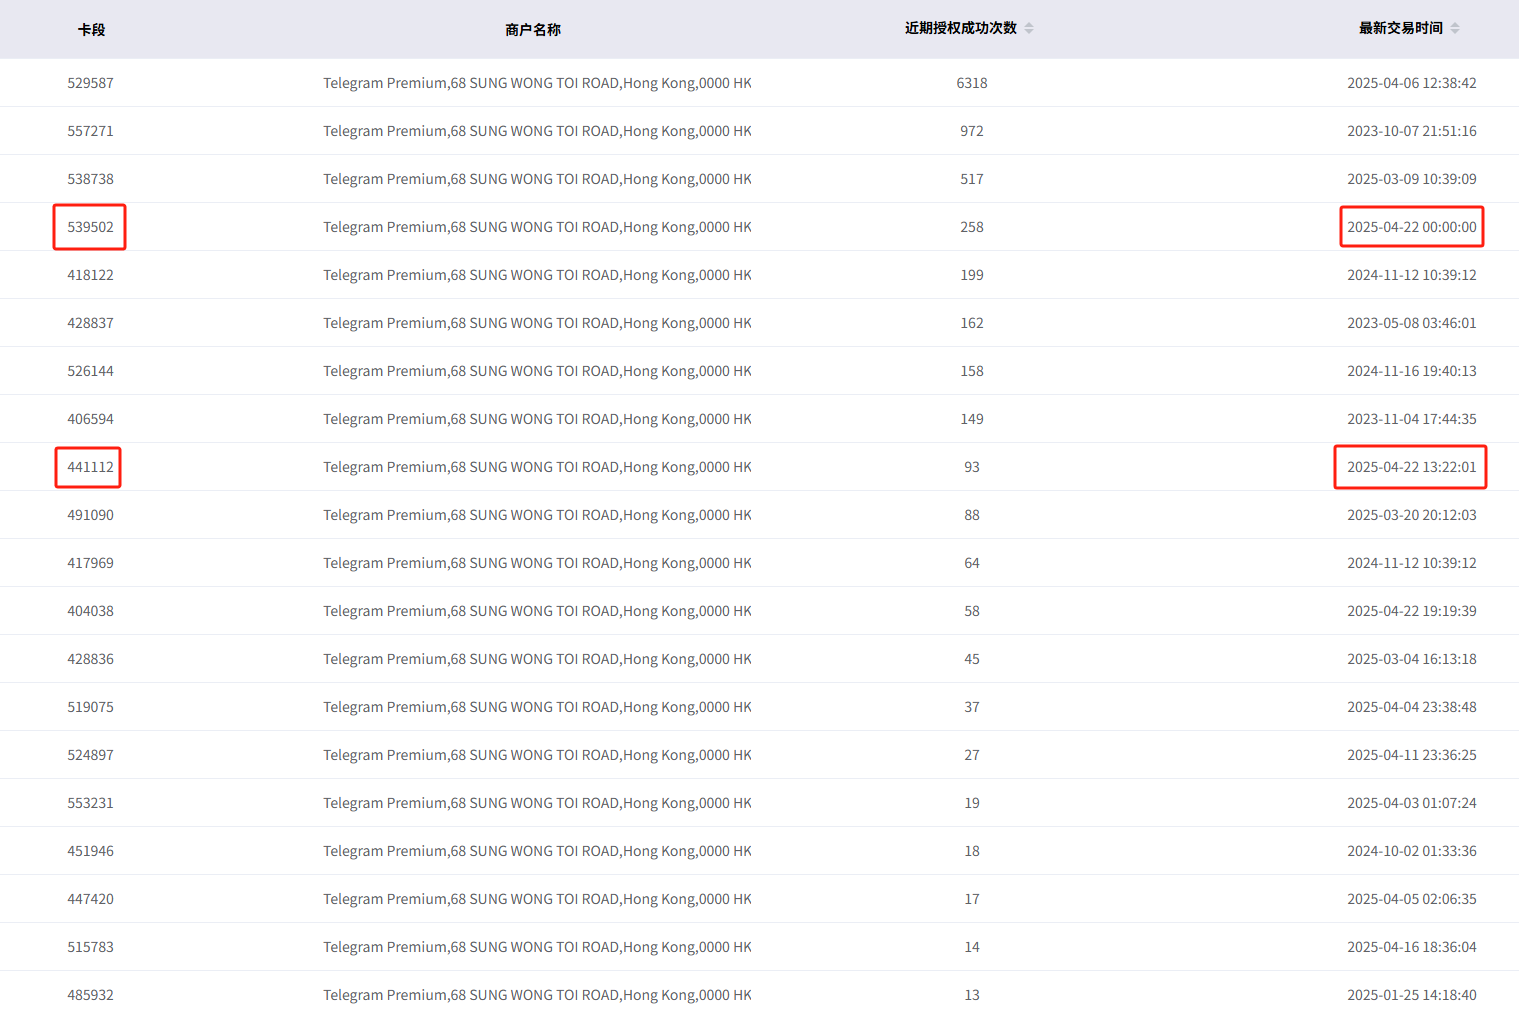
Task: Select card segment 441112
Action: coord(90,467)
